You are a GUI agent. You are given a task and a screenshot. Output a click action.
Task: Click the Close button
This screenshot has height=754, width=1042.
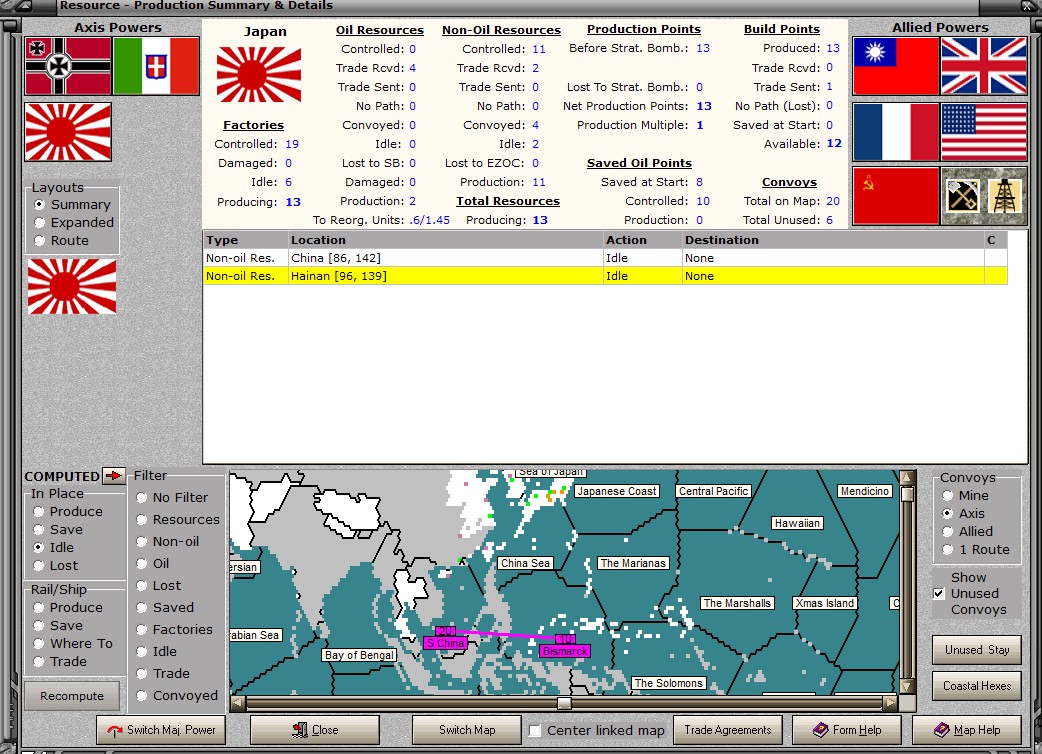(315, 730)
